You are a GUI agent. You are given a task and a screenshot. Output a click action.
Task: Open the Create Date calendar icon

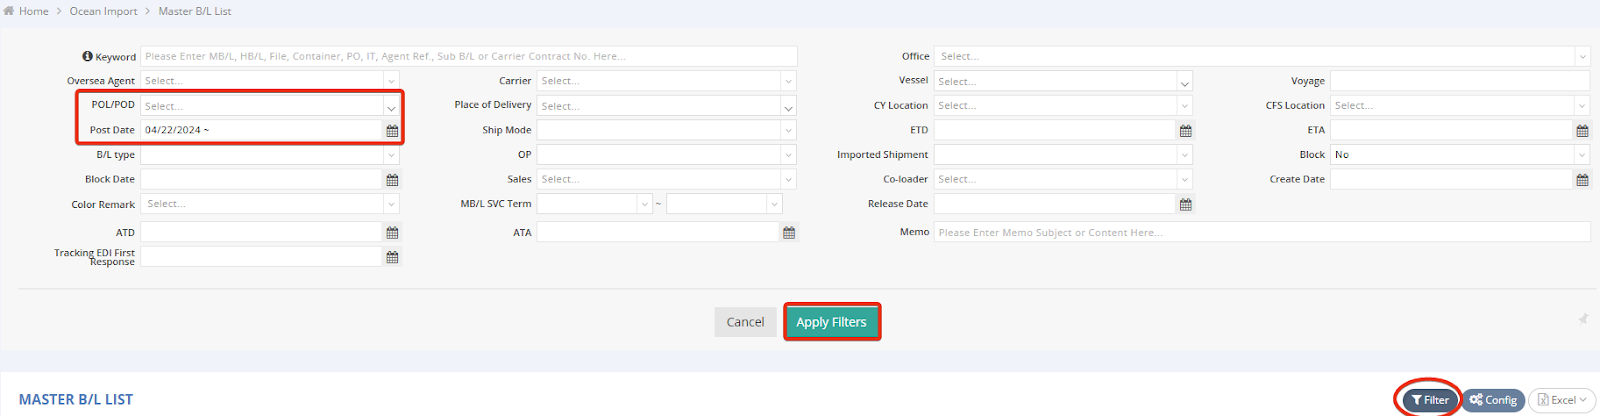1582,180
